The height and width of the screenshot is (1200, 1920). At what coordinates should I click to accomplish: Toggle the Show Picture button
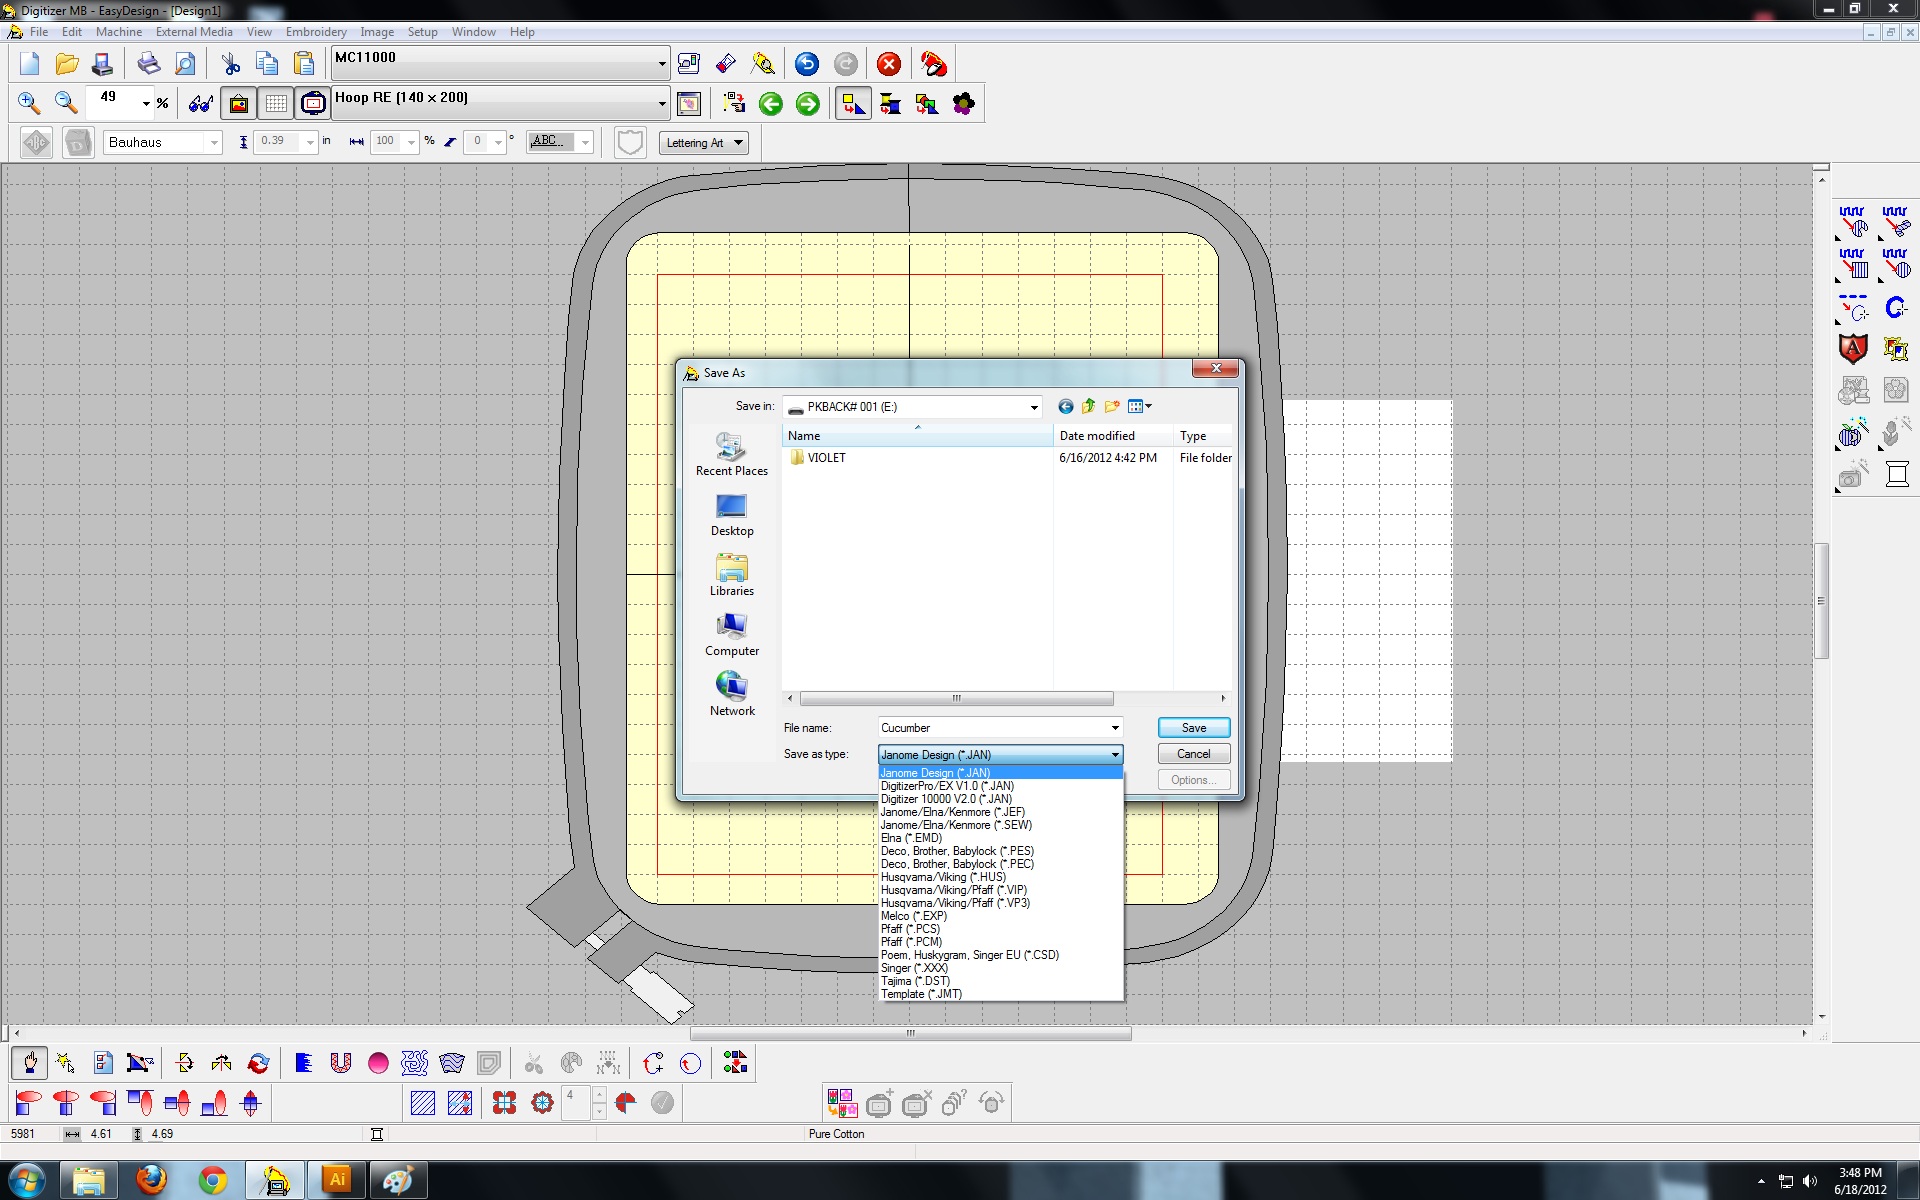(x=239, y=103)
